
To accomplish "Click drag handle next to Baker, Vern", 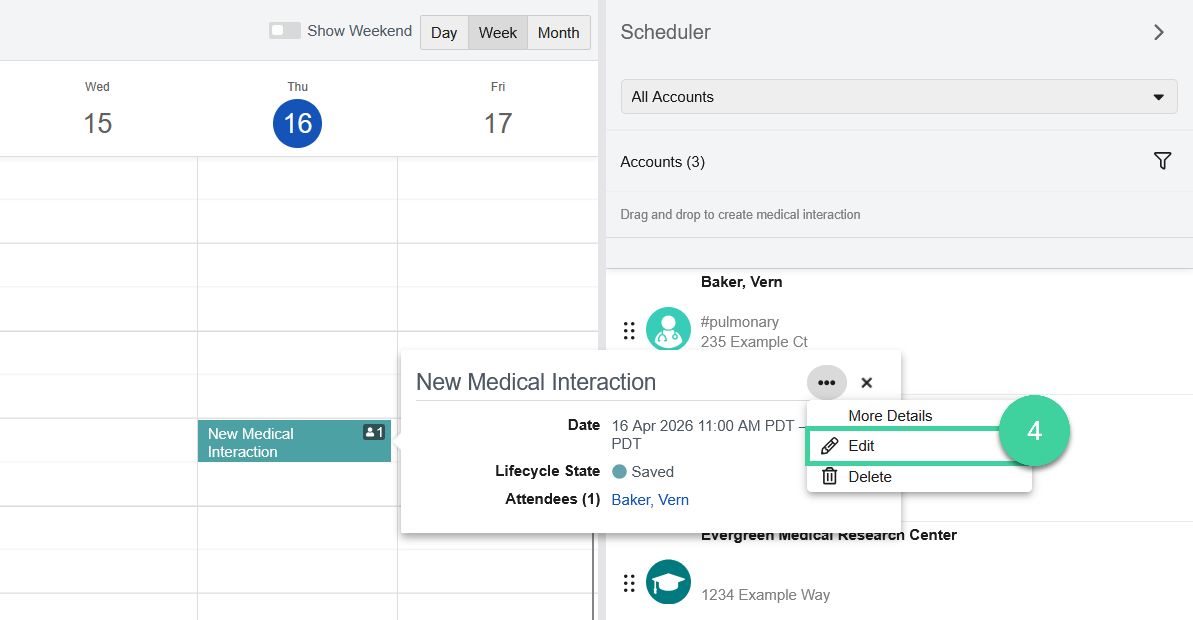I will [629, 330].
